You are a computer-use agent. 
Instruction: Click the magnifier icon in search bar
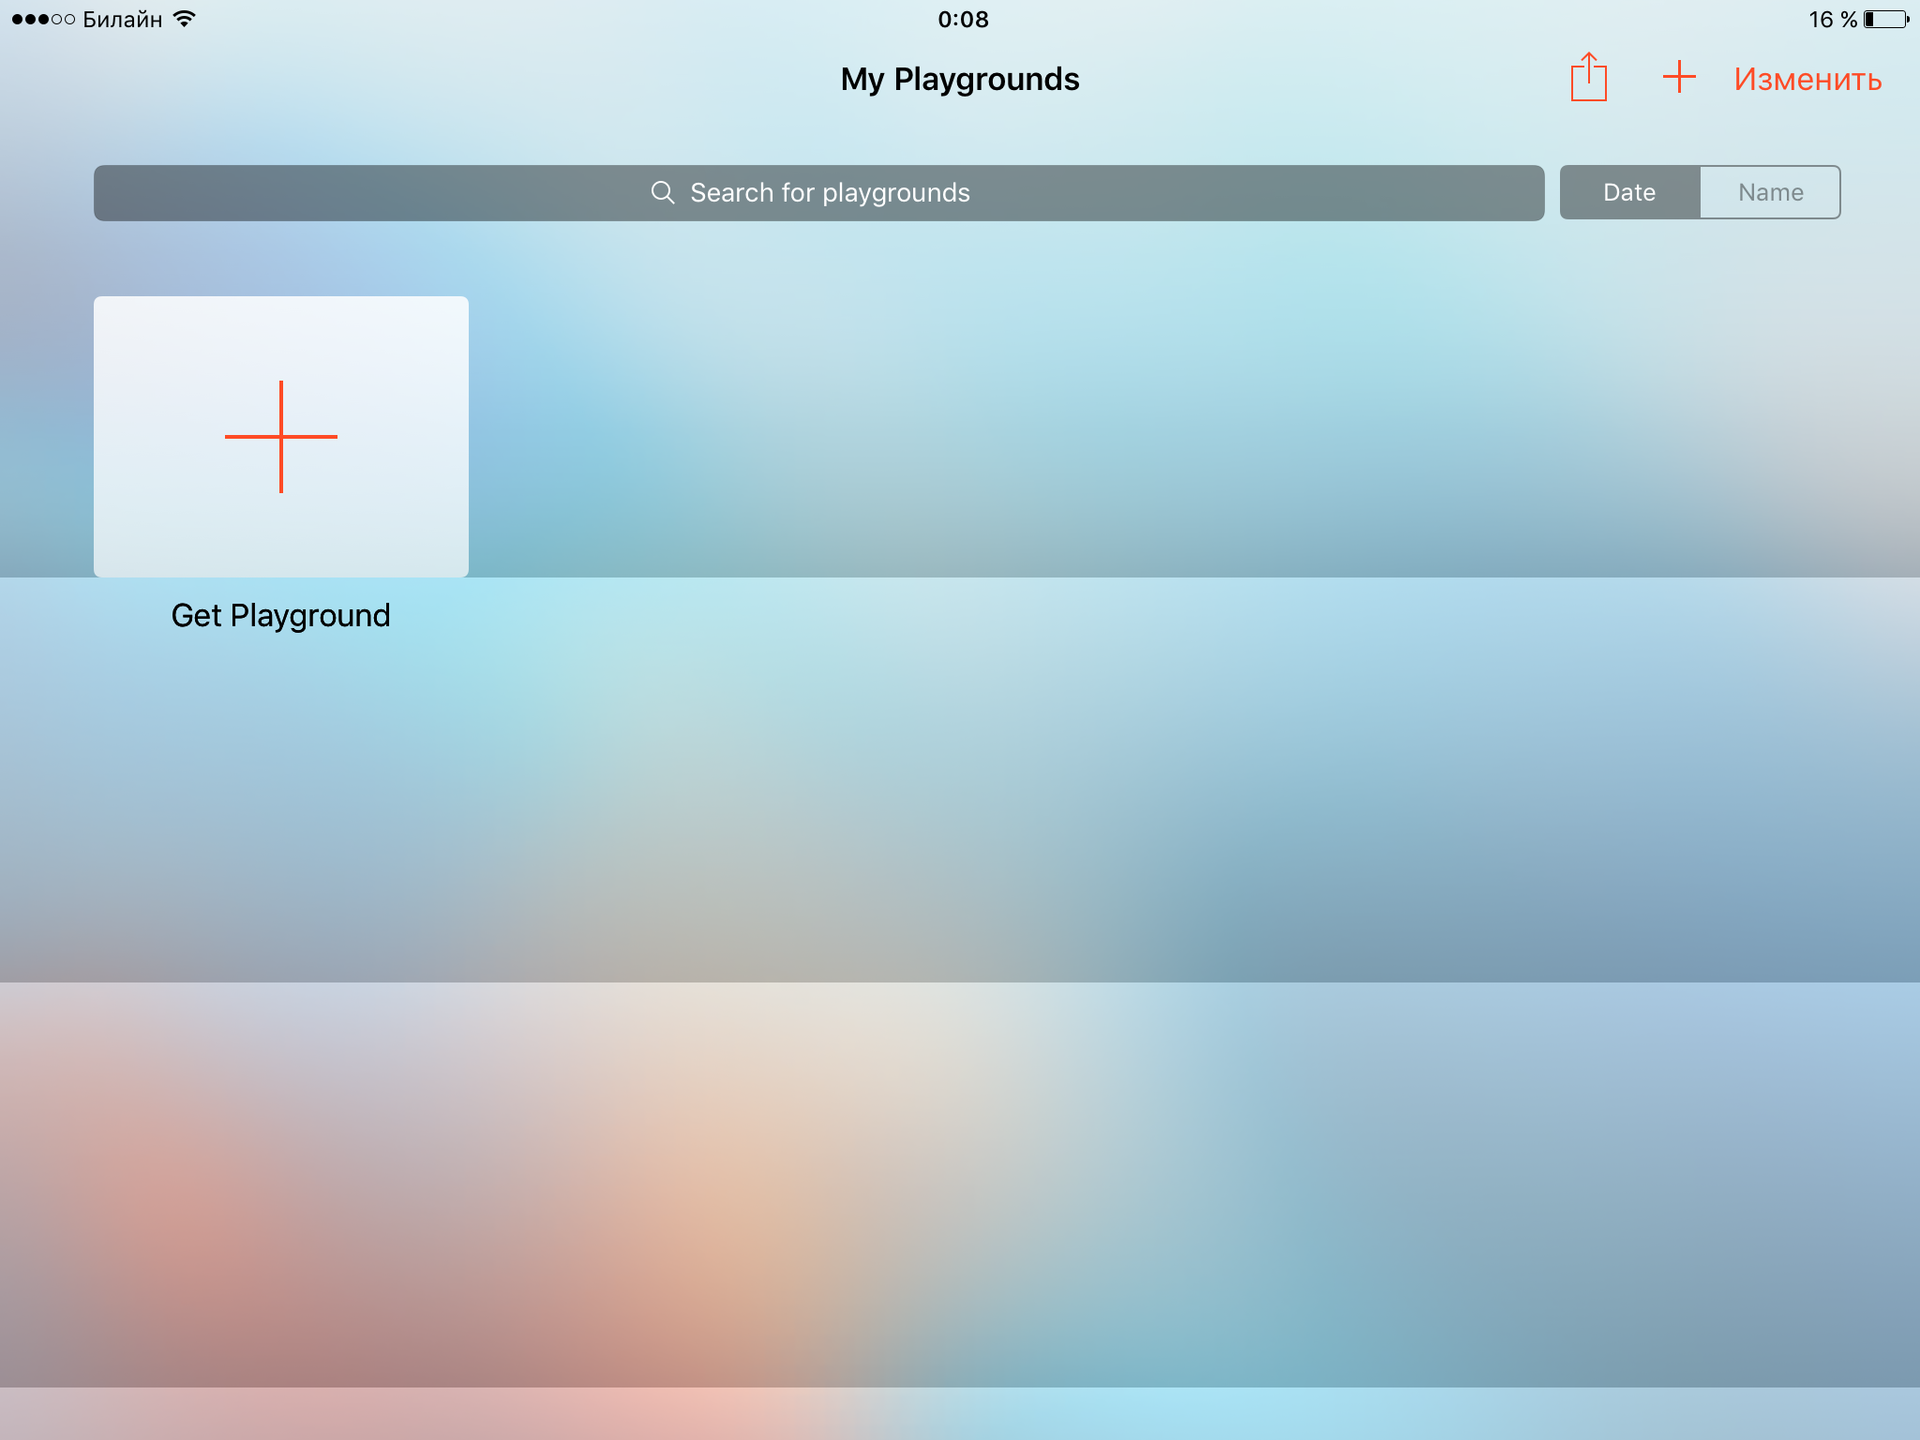[662, 192]
